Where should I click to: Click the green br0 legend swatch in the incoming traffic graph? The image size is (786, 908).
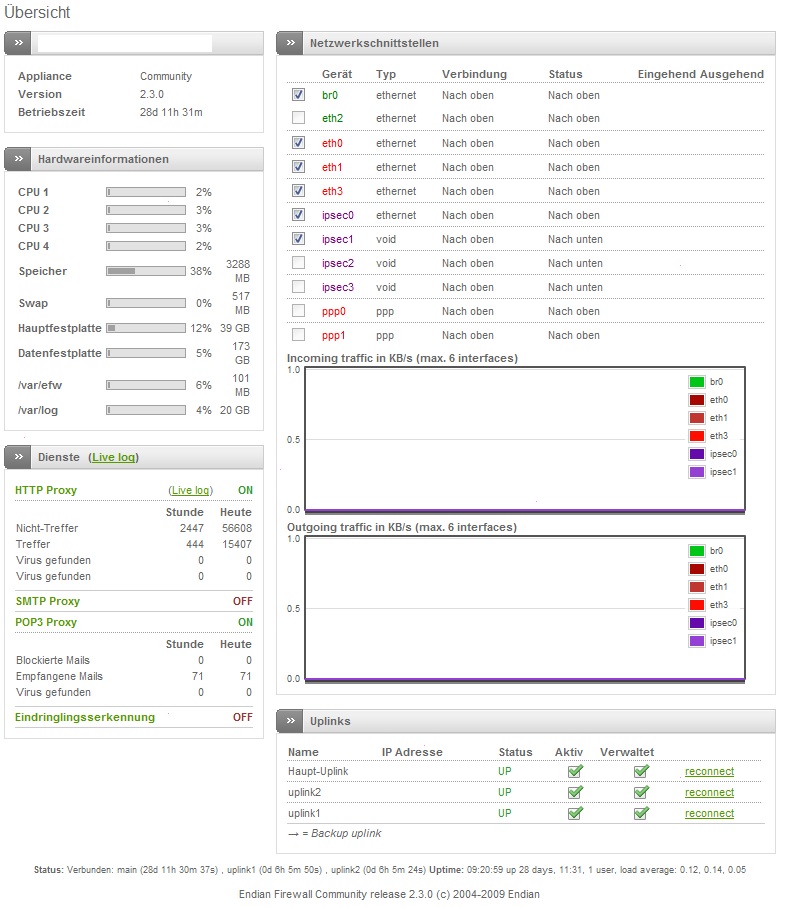click(x=697, y=382)
